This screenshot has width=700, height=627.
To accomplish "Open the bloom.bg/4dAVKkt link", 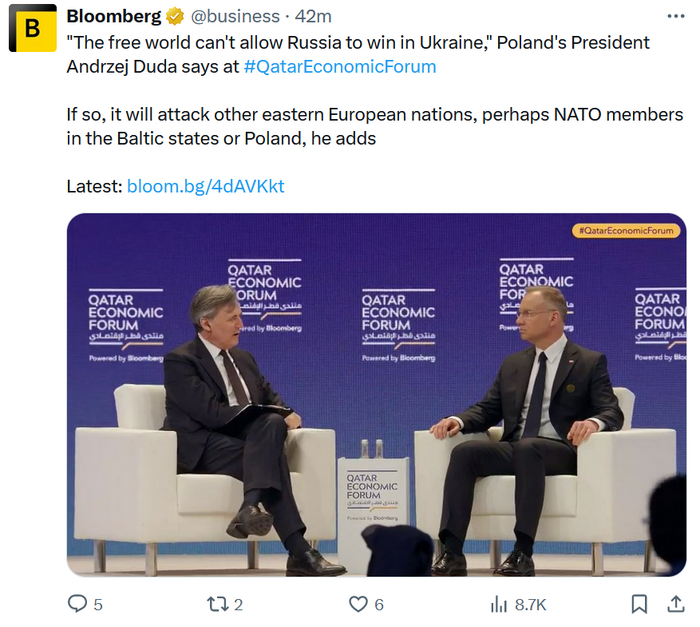I will pyautogui.click(x=206, y=186).
